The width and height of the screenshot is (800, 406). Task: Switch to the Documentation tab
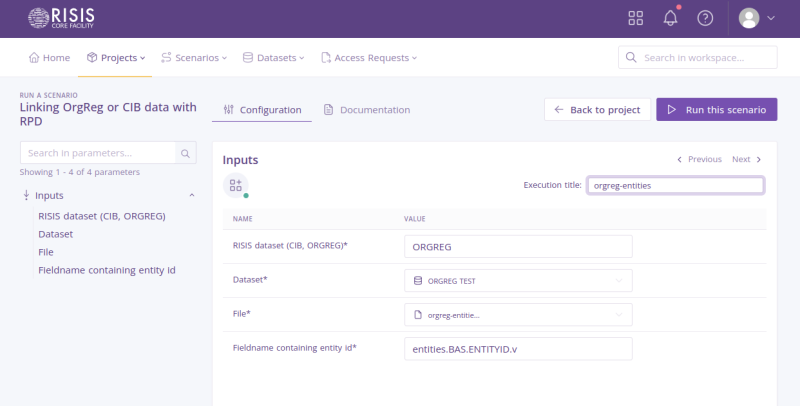(366, 110)
